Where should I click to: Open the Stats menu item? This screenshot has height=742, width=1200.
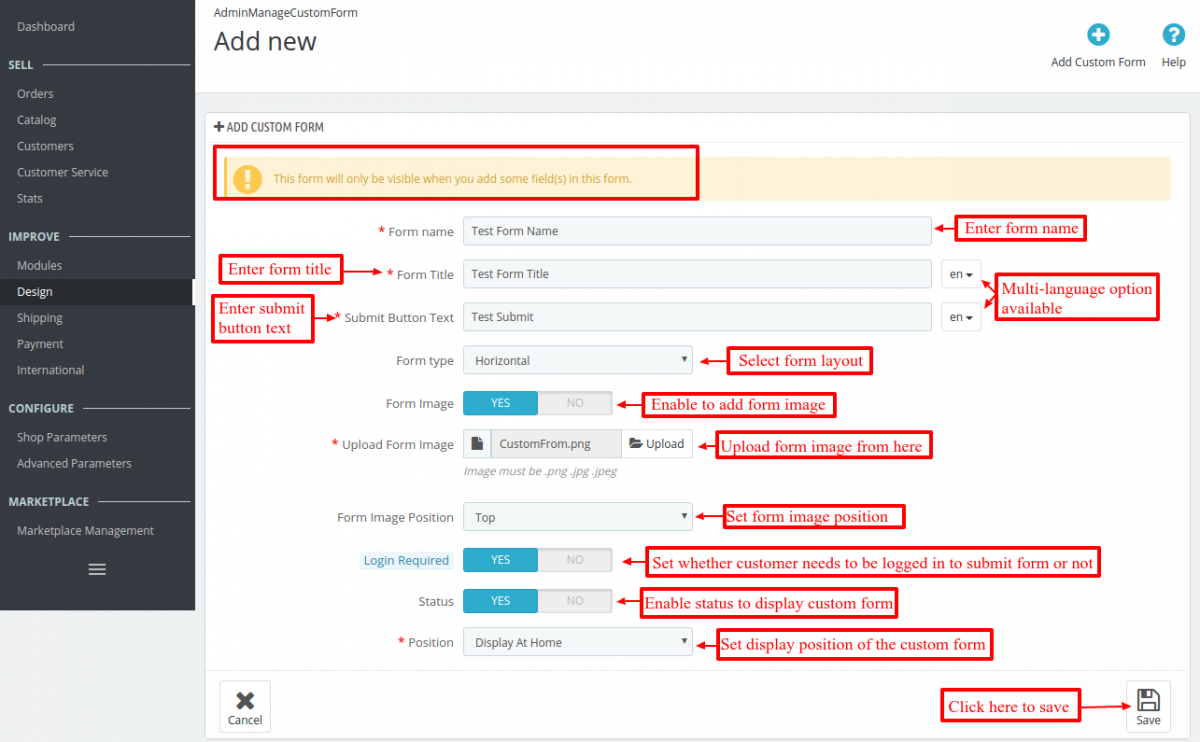(30, 198)
